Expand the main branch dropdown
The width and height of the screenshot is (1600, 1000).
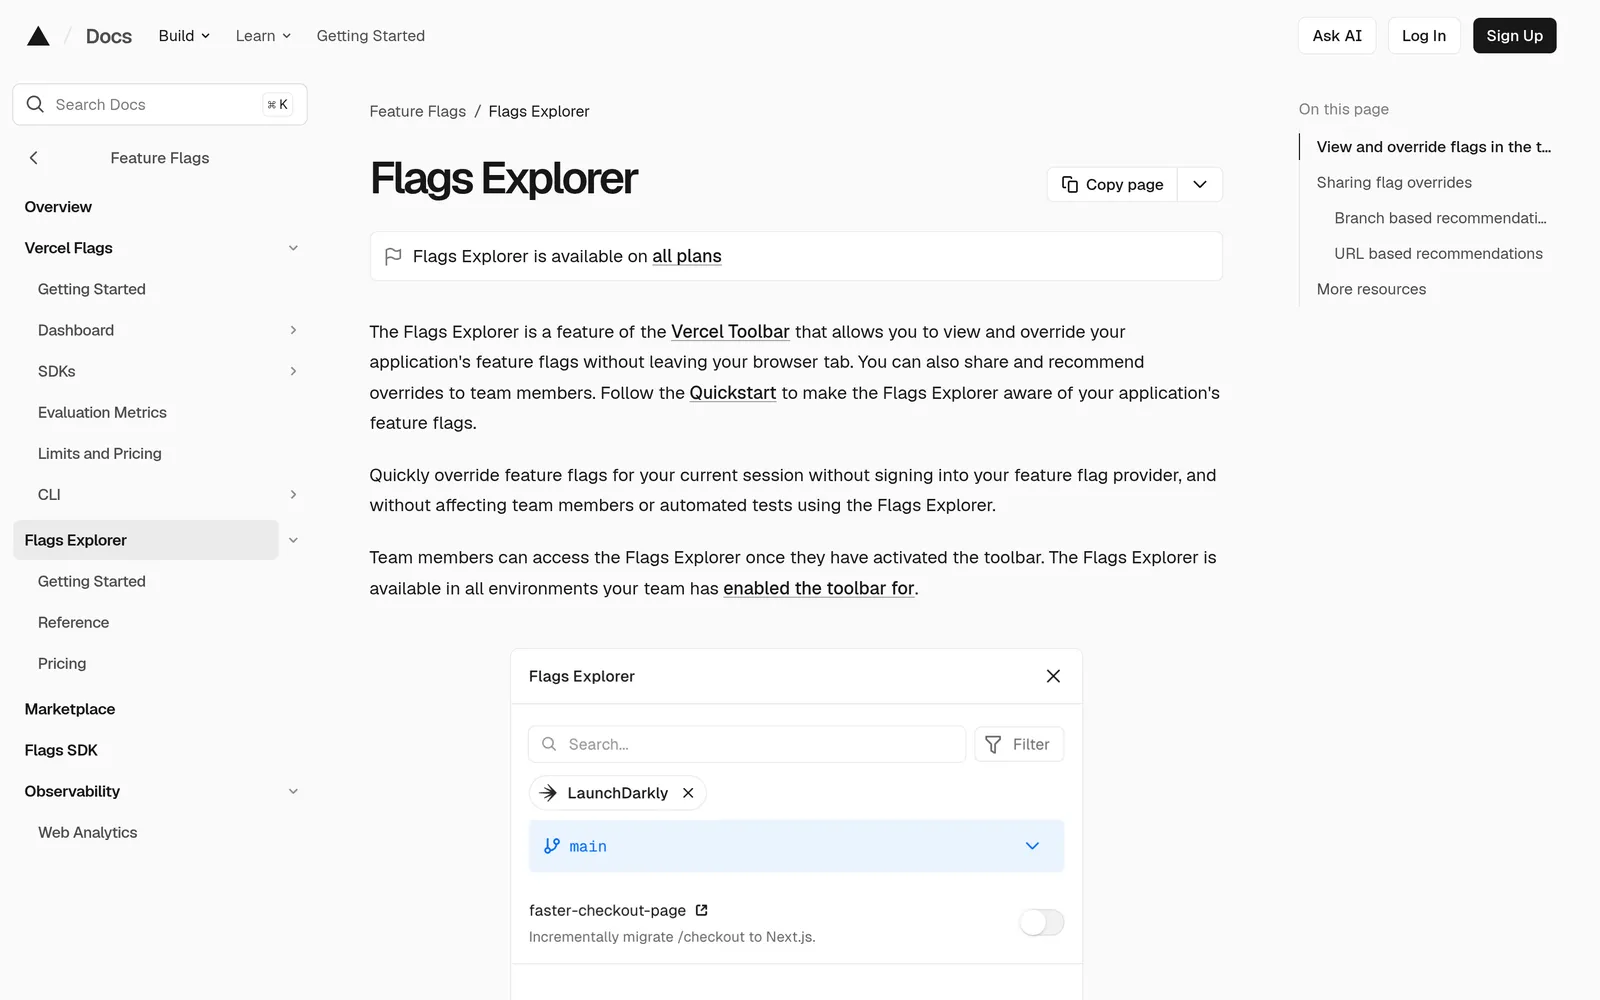(x=1032, y=846)
